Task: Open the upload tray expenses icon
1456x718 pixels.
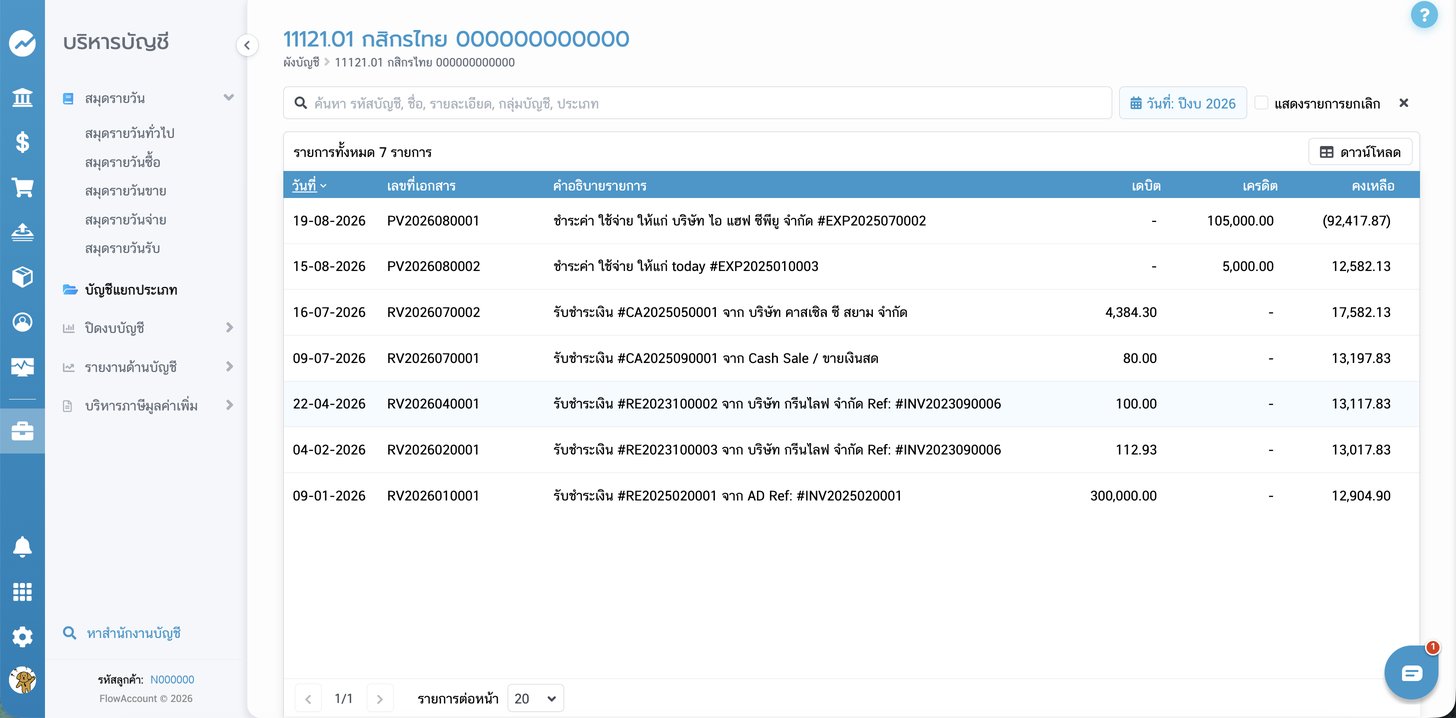Action: pos(22,232)
